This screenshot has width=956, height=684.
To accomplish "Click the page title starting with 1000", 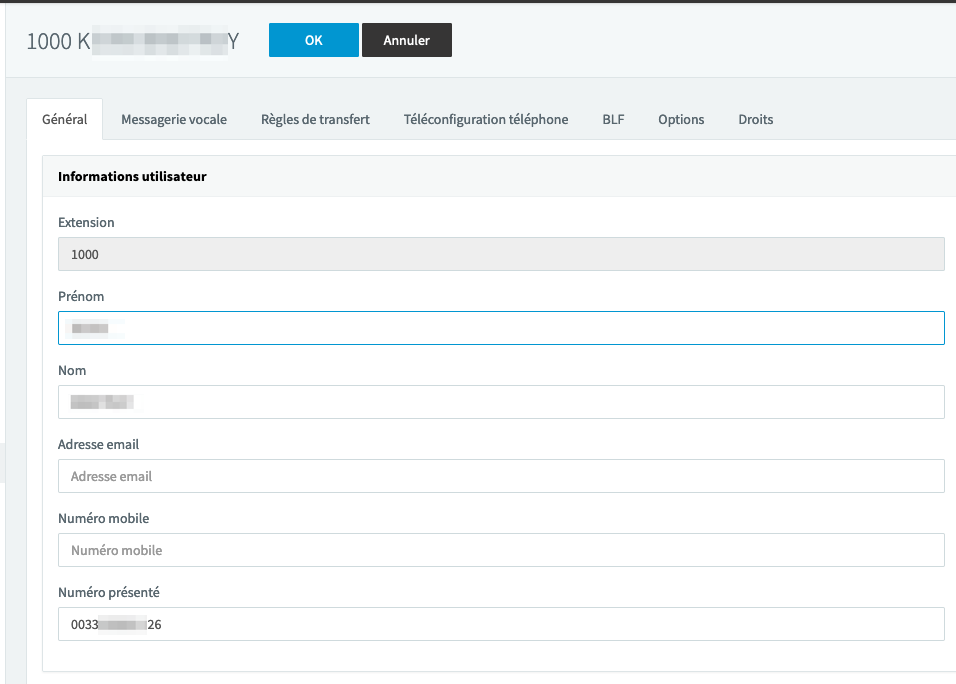I will pos(132,41).
